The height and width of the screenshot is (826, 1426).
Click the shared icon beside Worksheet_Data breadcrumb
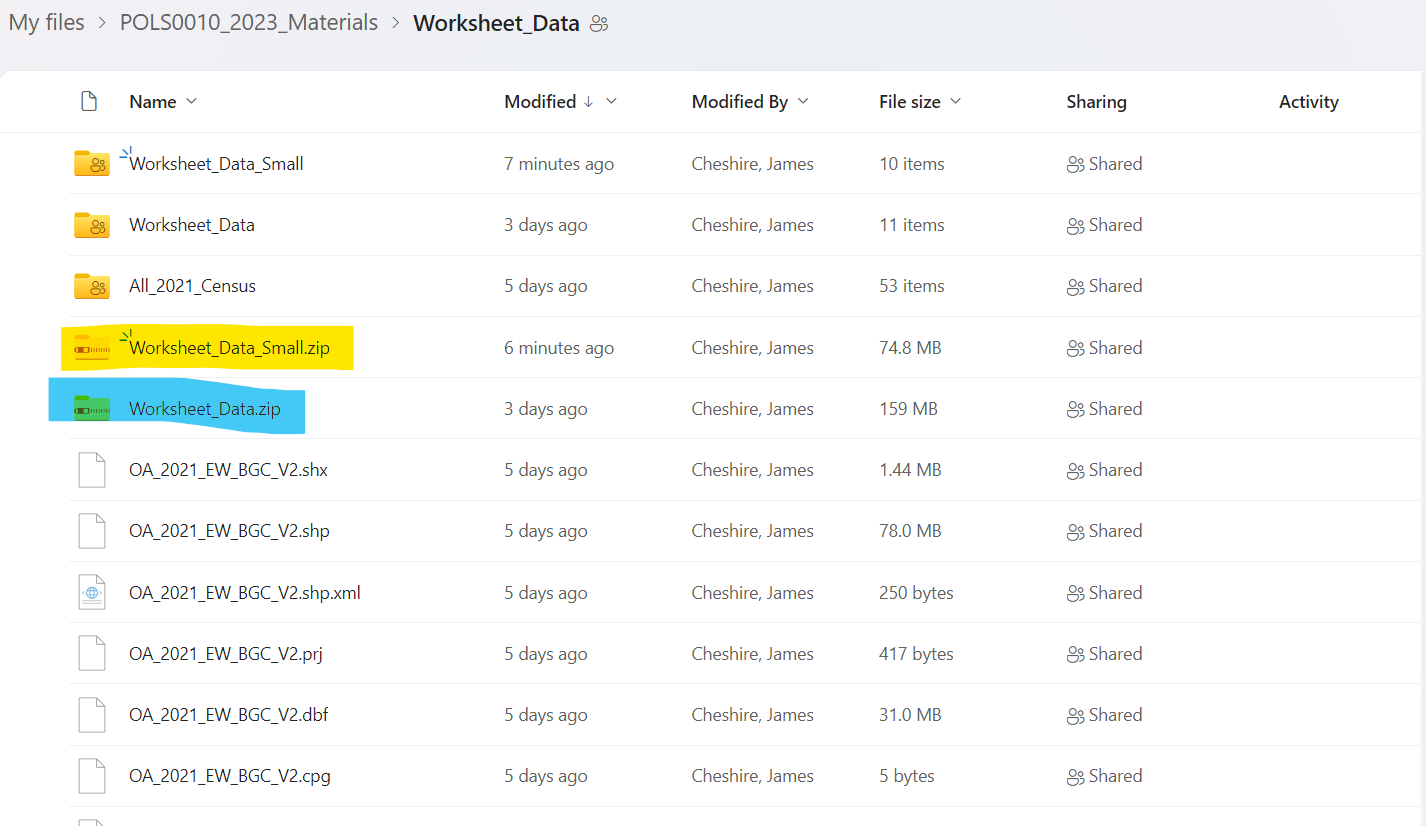[x=599, y=24]
